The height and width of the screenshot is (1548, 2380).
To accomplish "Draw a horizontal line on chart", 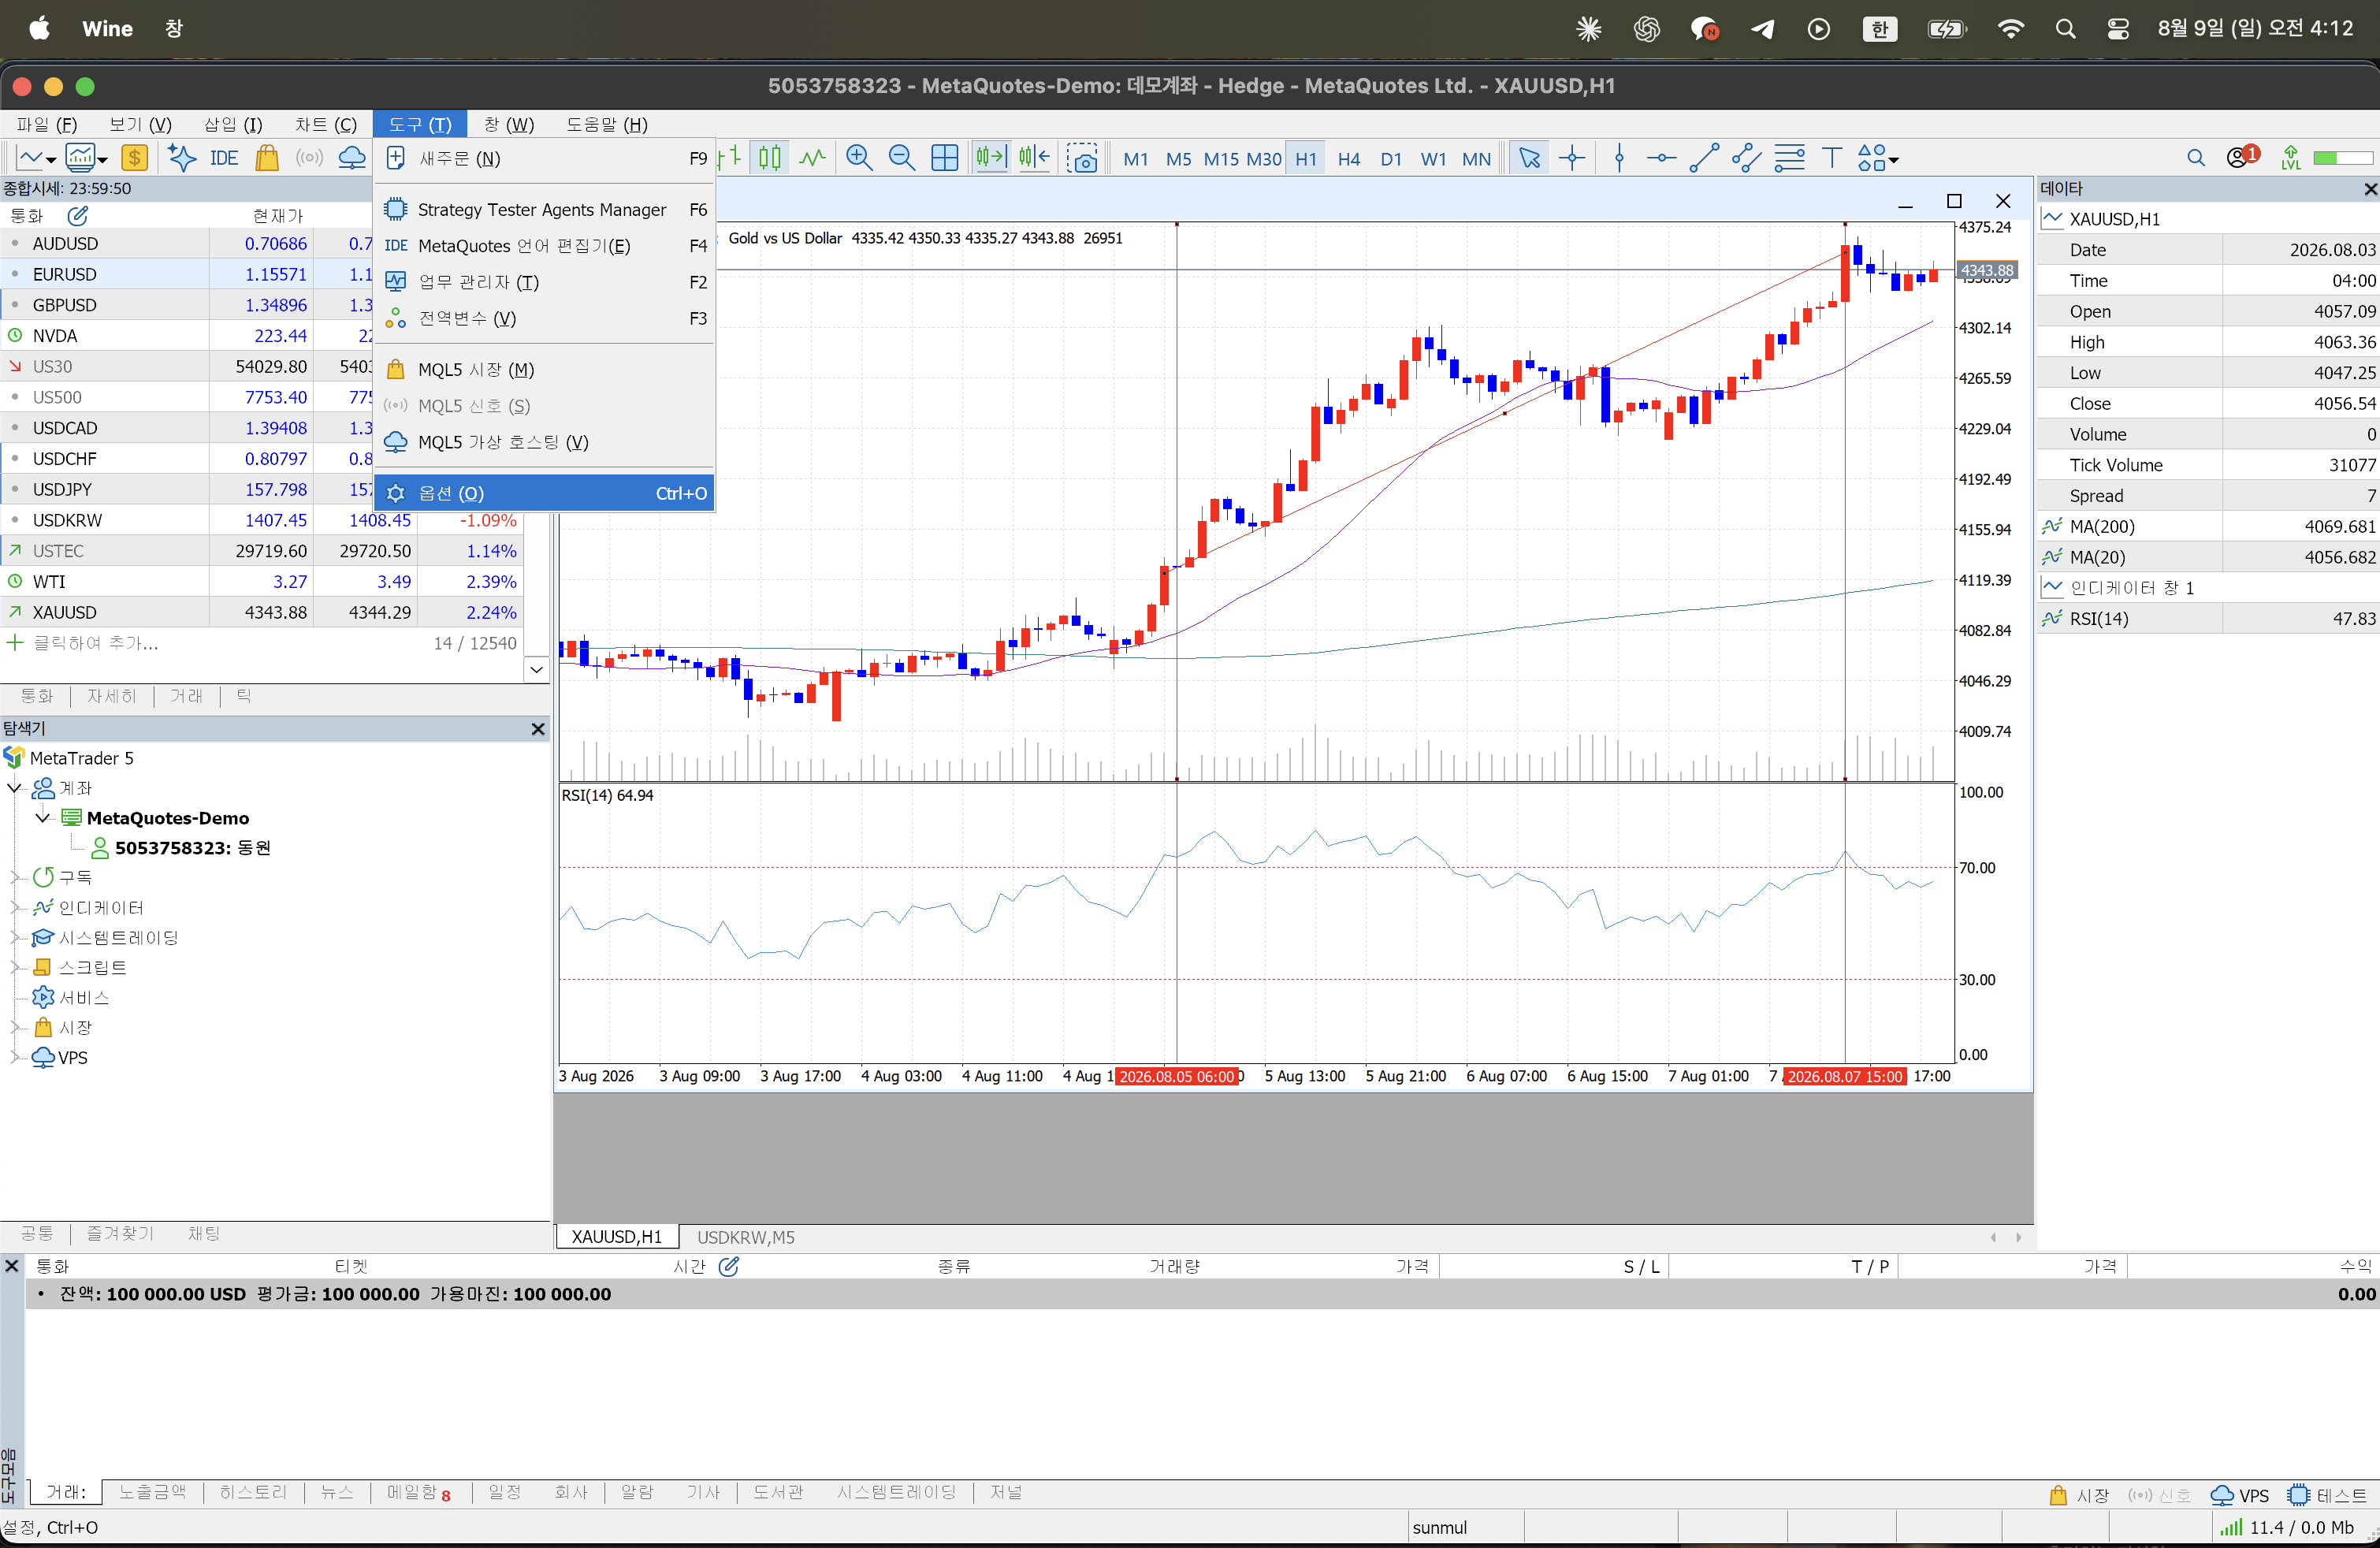I will pos(1661,158).
